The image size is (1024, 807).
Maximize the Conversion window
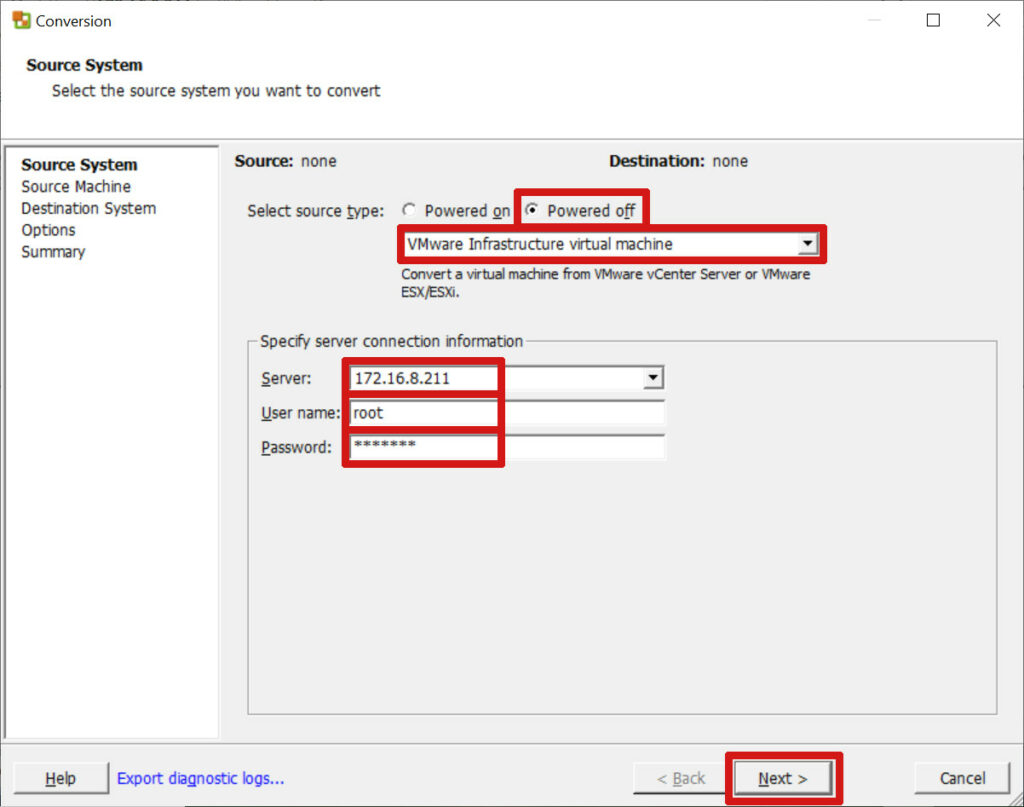(933, 20)
